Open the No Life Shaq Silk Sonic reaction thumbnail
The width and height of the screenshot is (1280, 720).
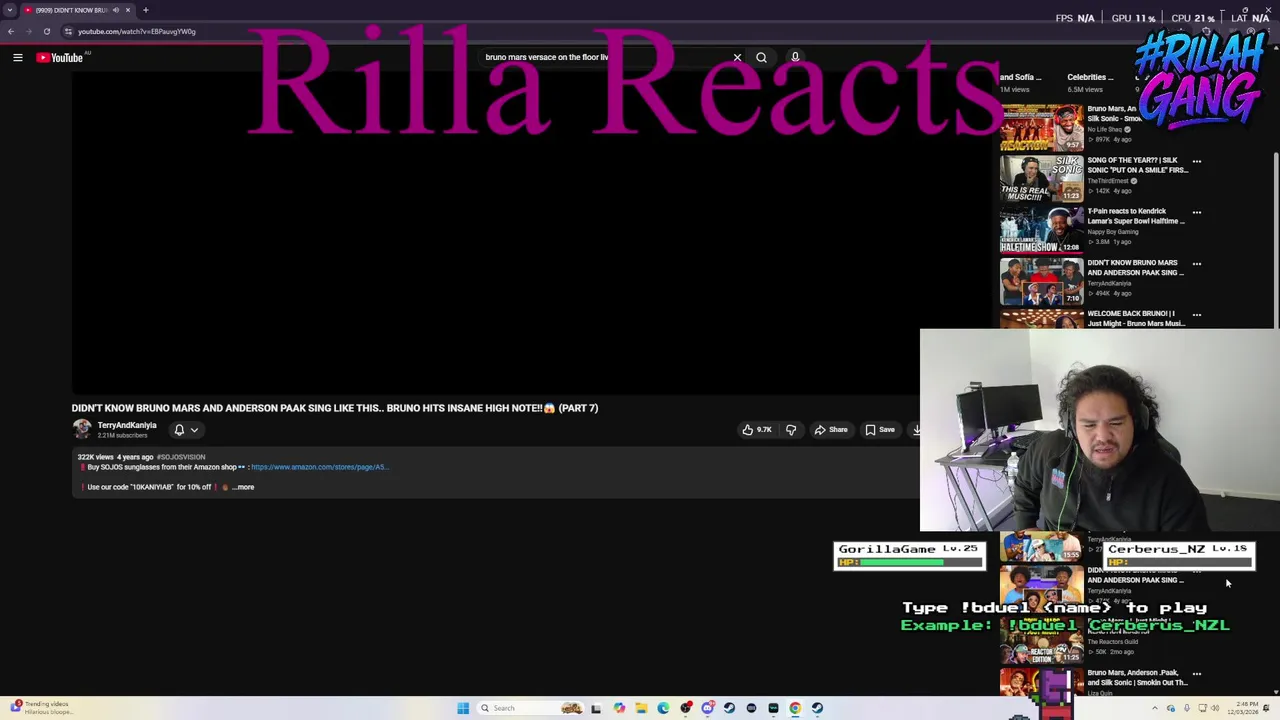tap(1041, 127)
